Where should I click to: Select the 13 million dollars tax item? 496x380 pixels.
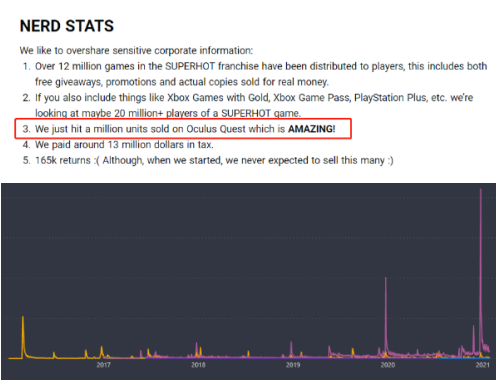(x=118, y=145)
